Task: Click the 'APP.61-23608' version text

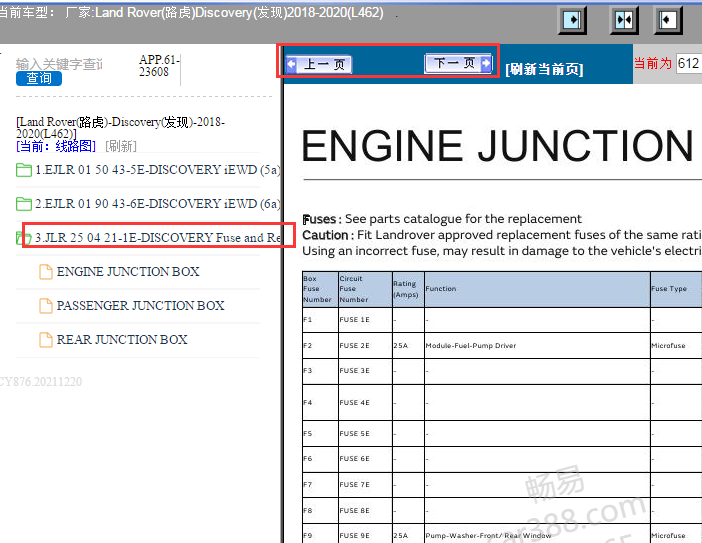Action: coord(159,66)
